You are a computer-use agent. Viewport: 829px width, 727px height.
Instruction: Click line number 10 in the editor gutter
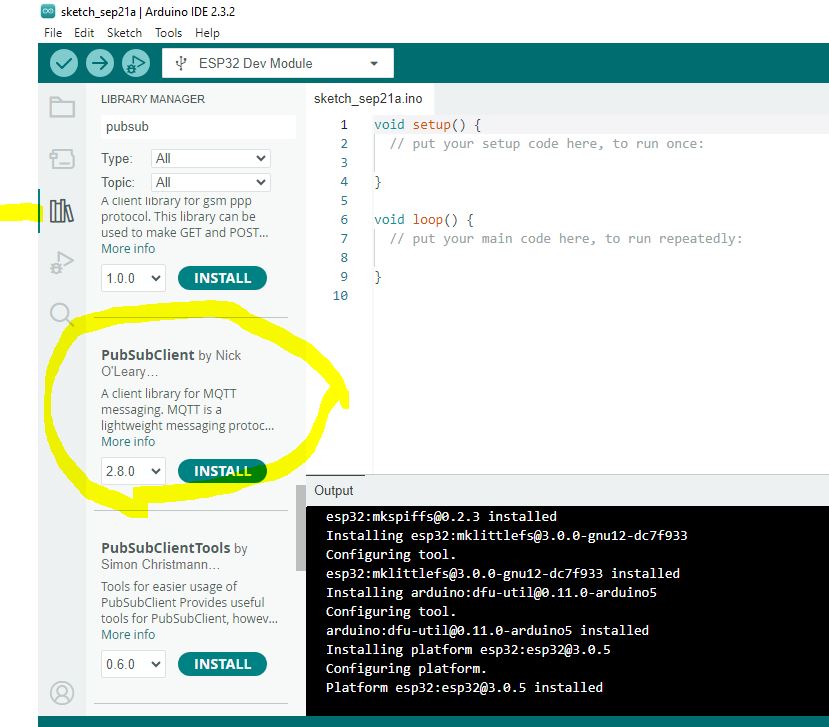tap(340, 296)
